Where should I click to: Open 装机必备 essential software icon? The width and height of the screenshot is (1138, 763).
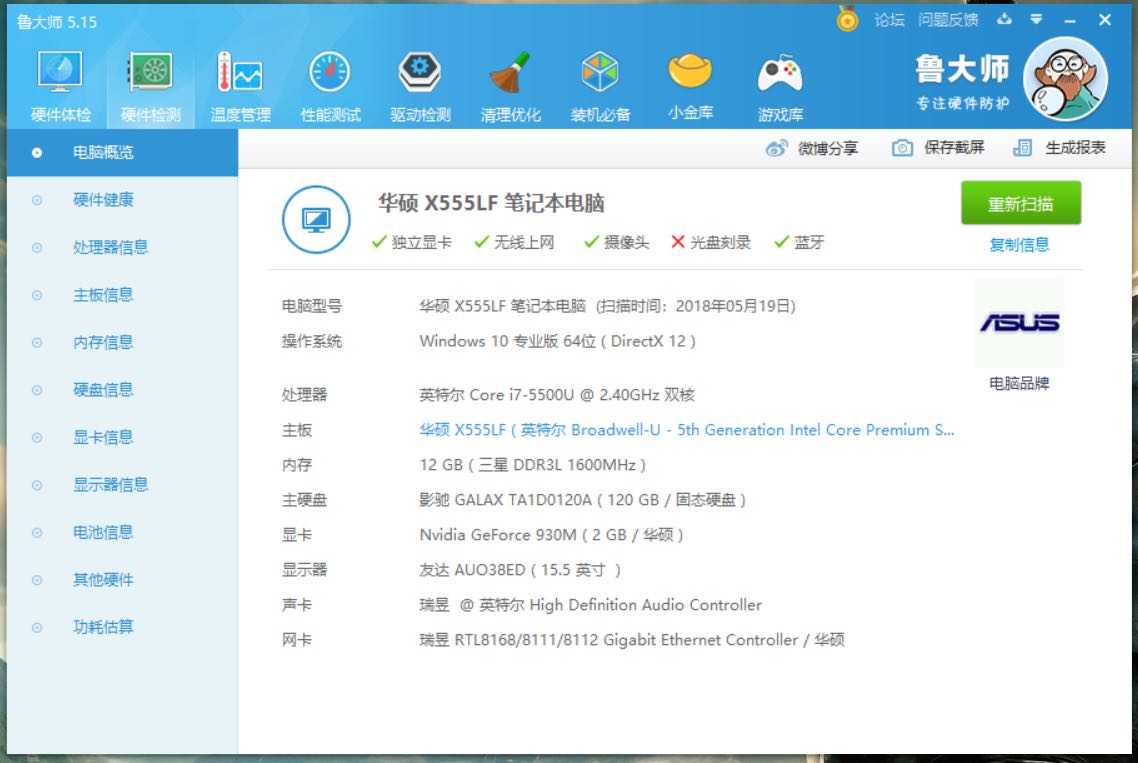(x=600, y=73)
